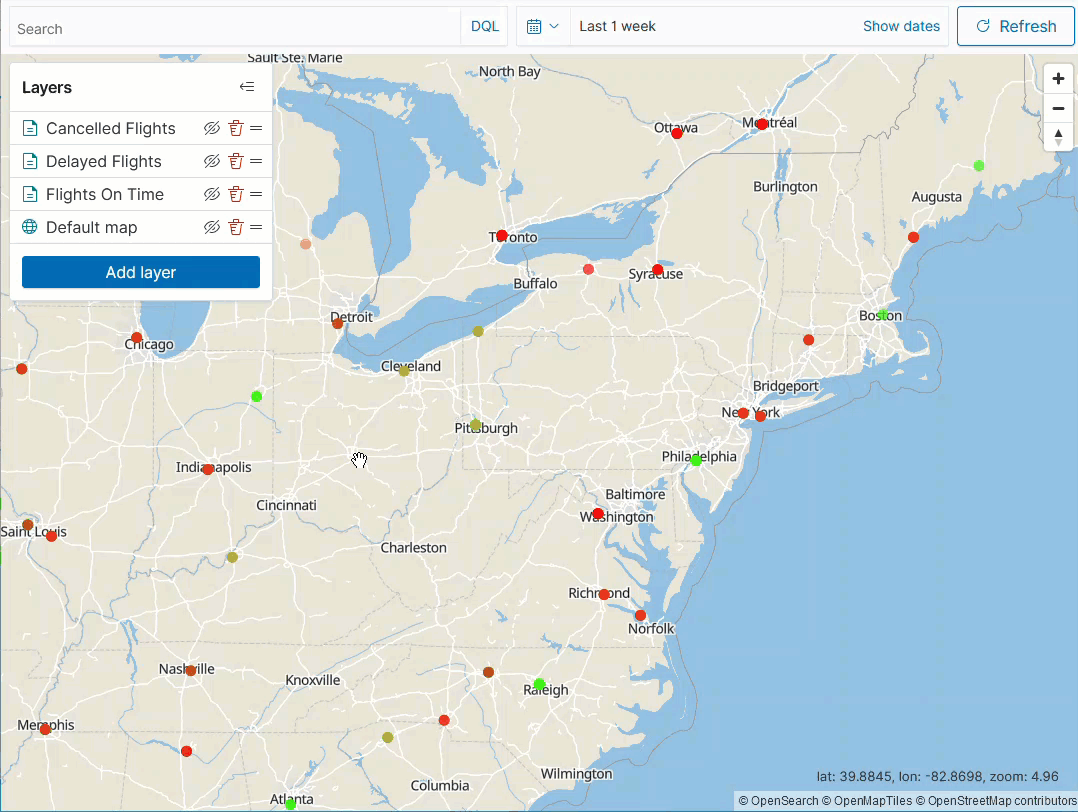This screenshot has width=1078, height=812.
Task: Grab Delayed Flights reorder handle
Action: pyautogui.click(x=256, y=161)
